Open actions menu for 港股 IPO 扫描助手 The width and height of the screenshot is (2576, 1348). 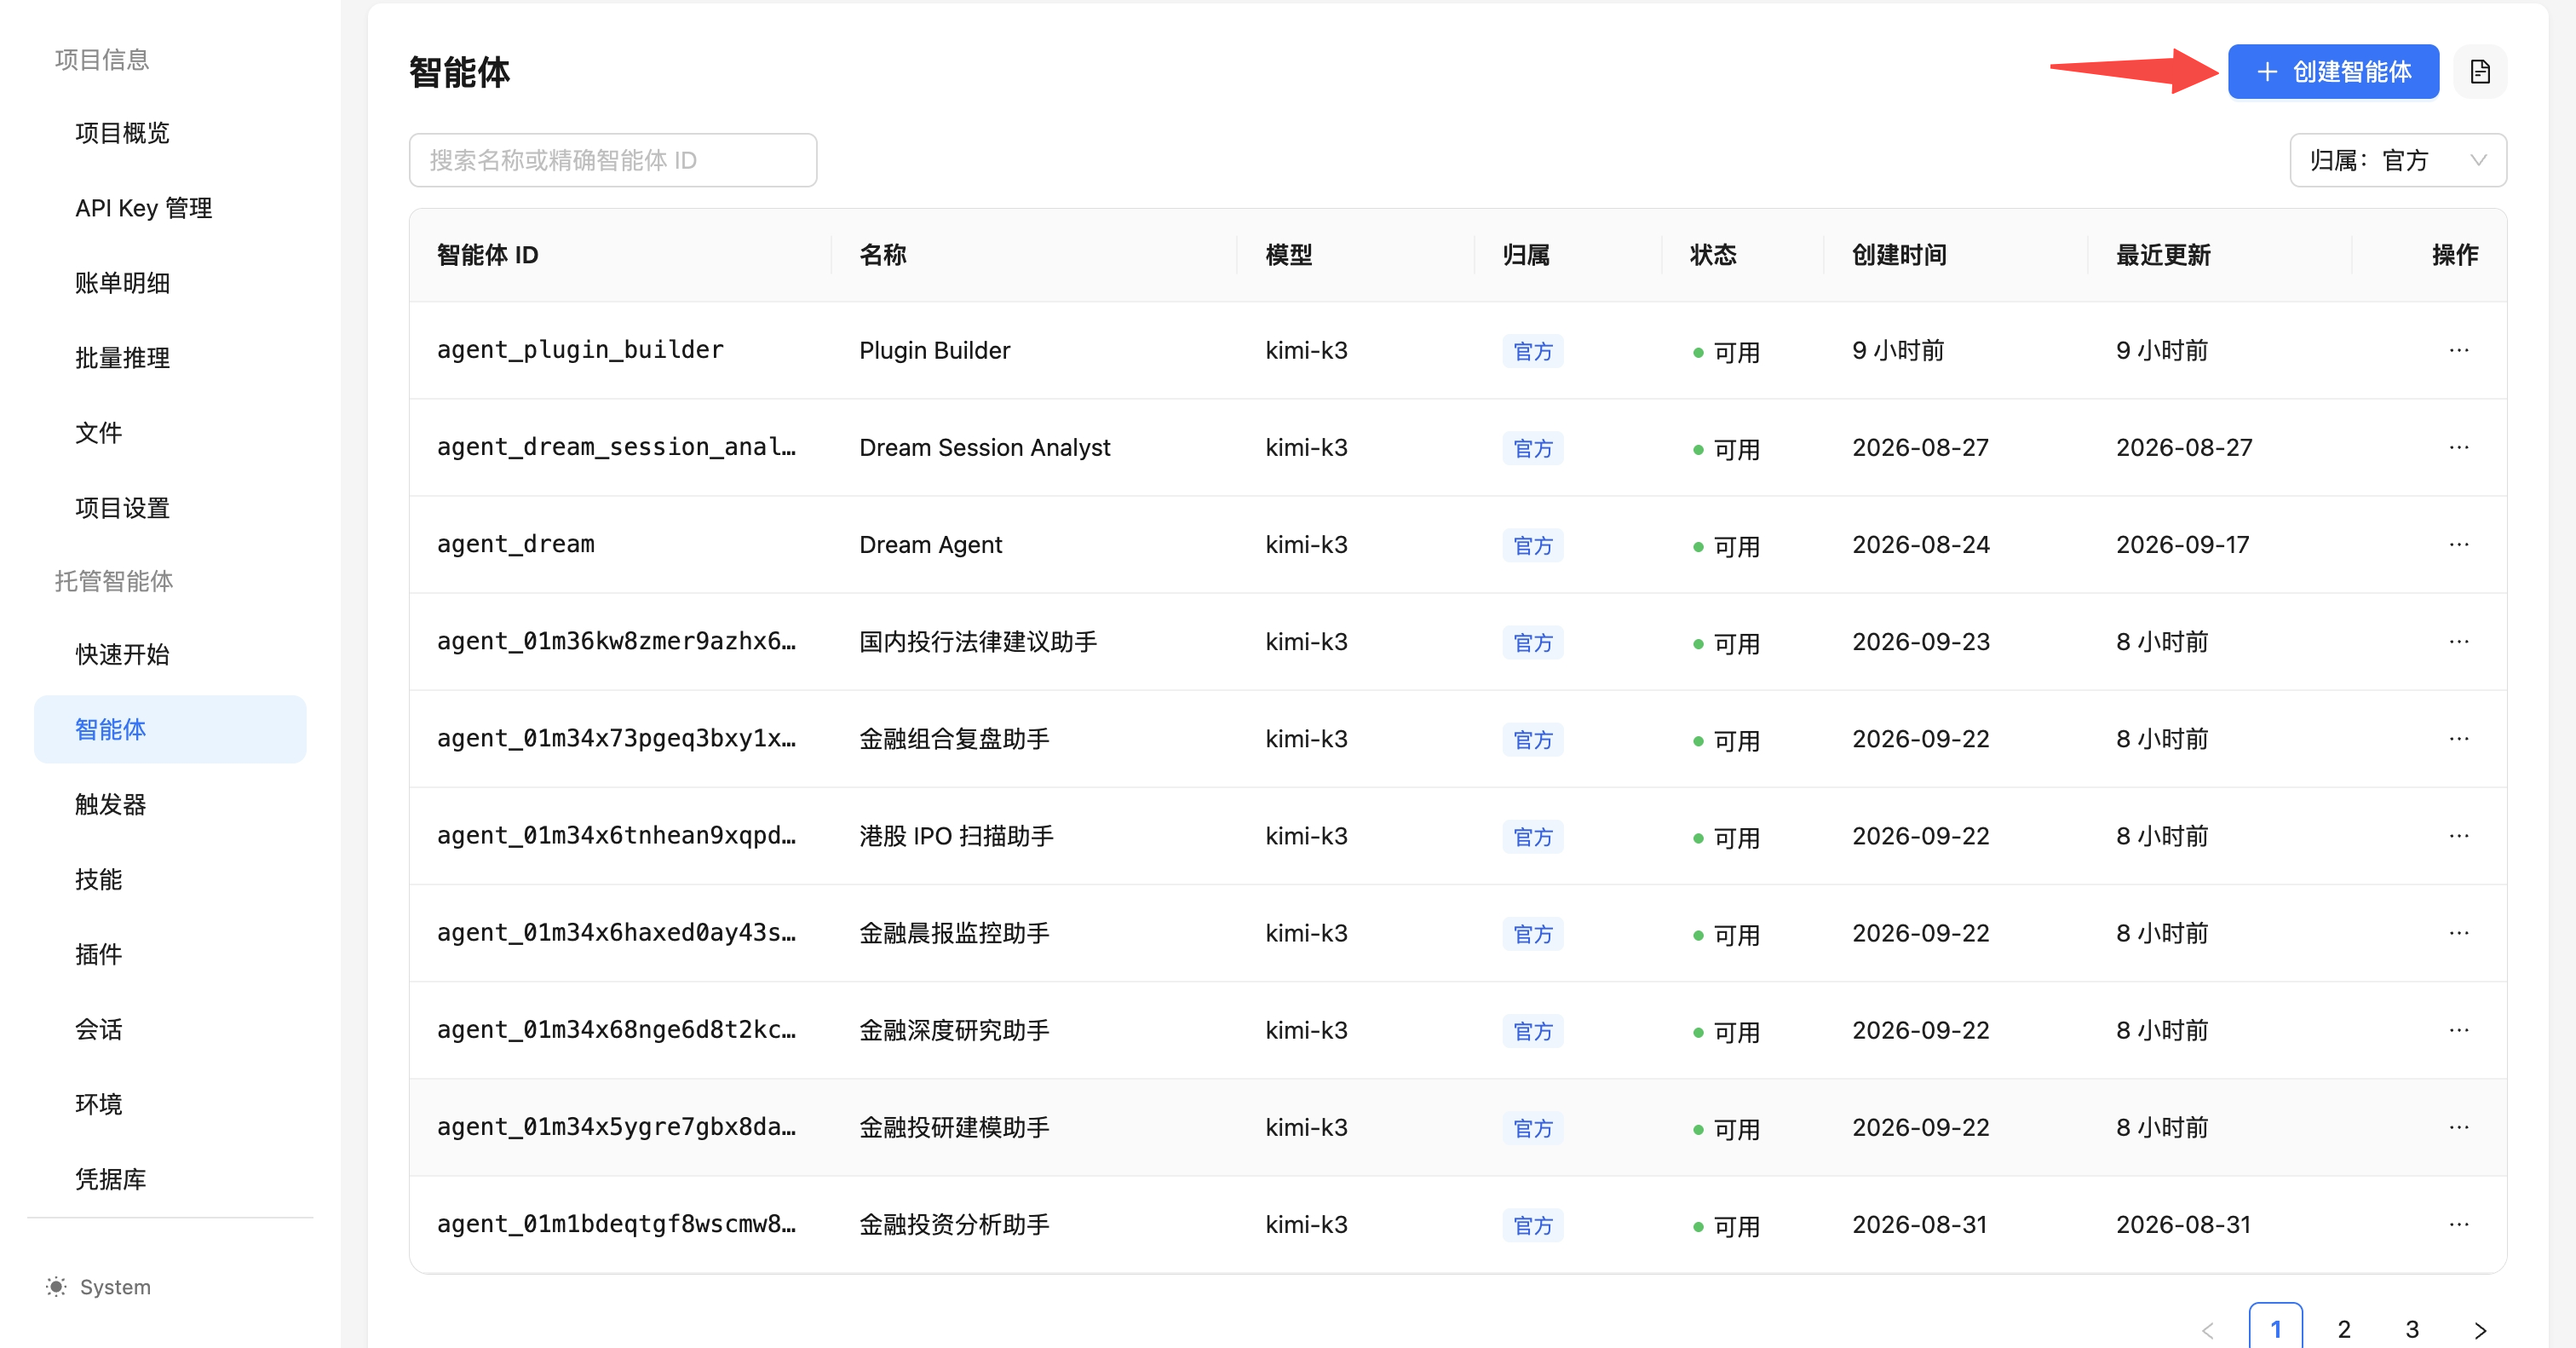(2458, 836)
